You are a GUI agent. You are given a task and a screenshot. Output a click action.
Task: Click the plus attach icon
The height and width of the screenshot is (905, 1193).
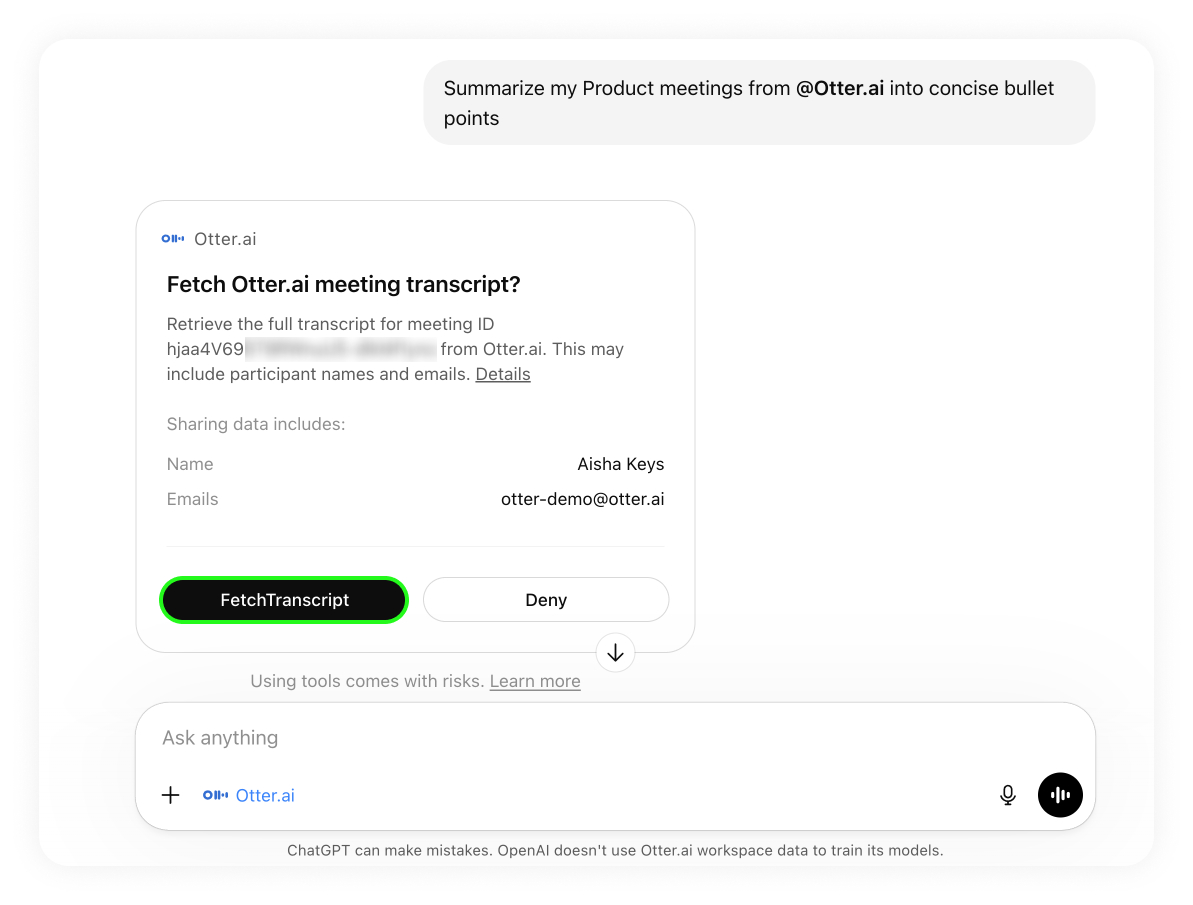(x=171, y=795)
